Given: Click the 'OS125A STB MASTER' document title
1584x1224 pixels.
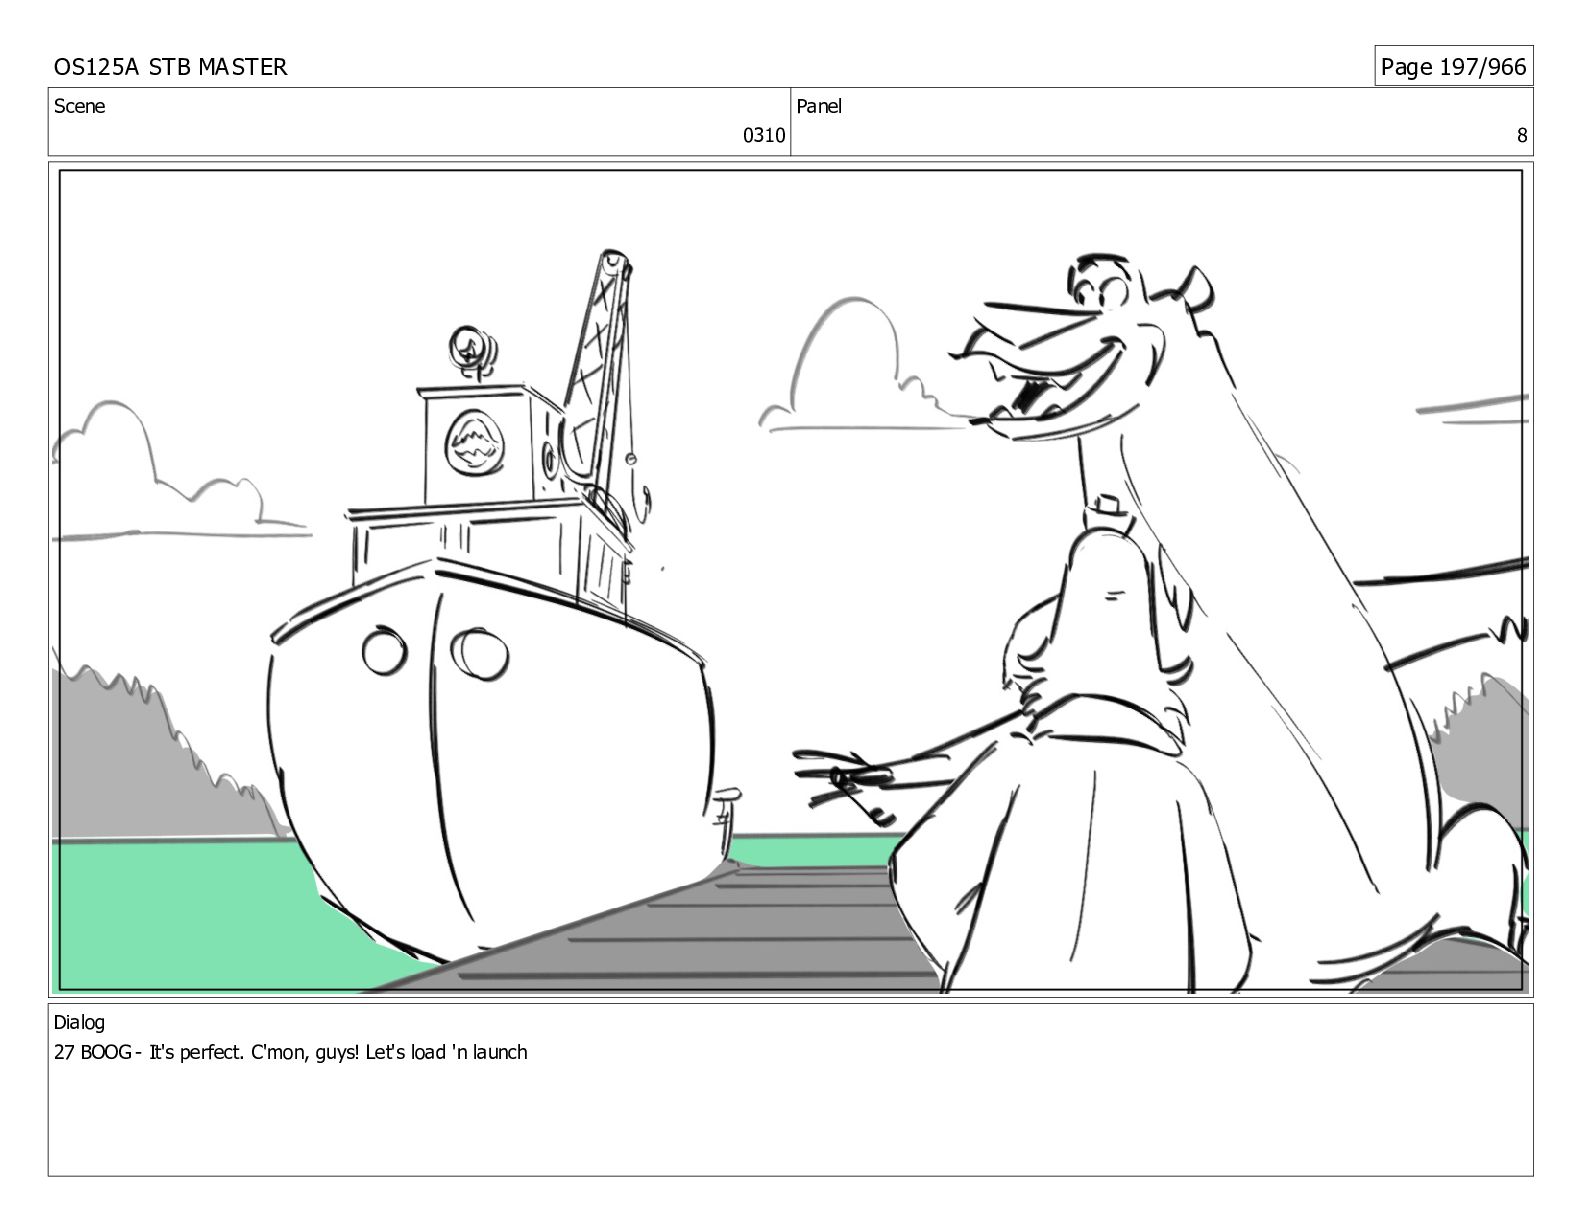Looking at the screenshot, I should (170, 67).
